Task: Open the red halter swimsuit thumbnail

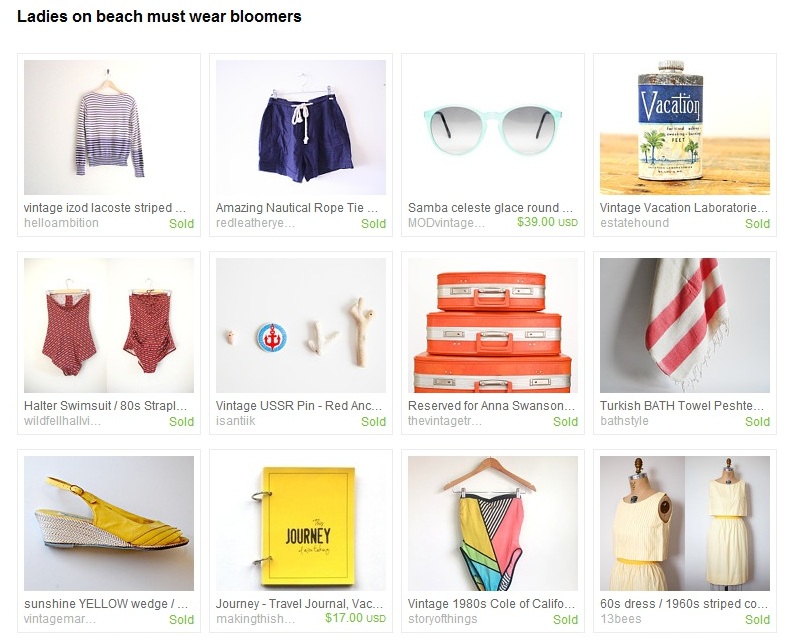Action: (x=109, y=325)
